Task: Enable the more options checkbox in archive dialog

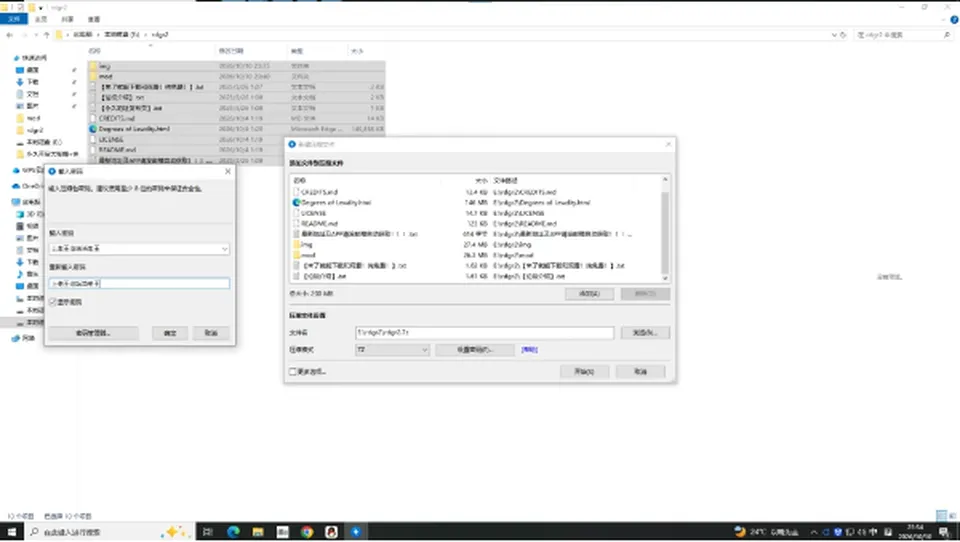Action: tap(293, 371)
